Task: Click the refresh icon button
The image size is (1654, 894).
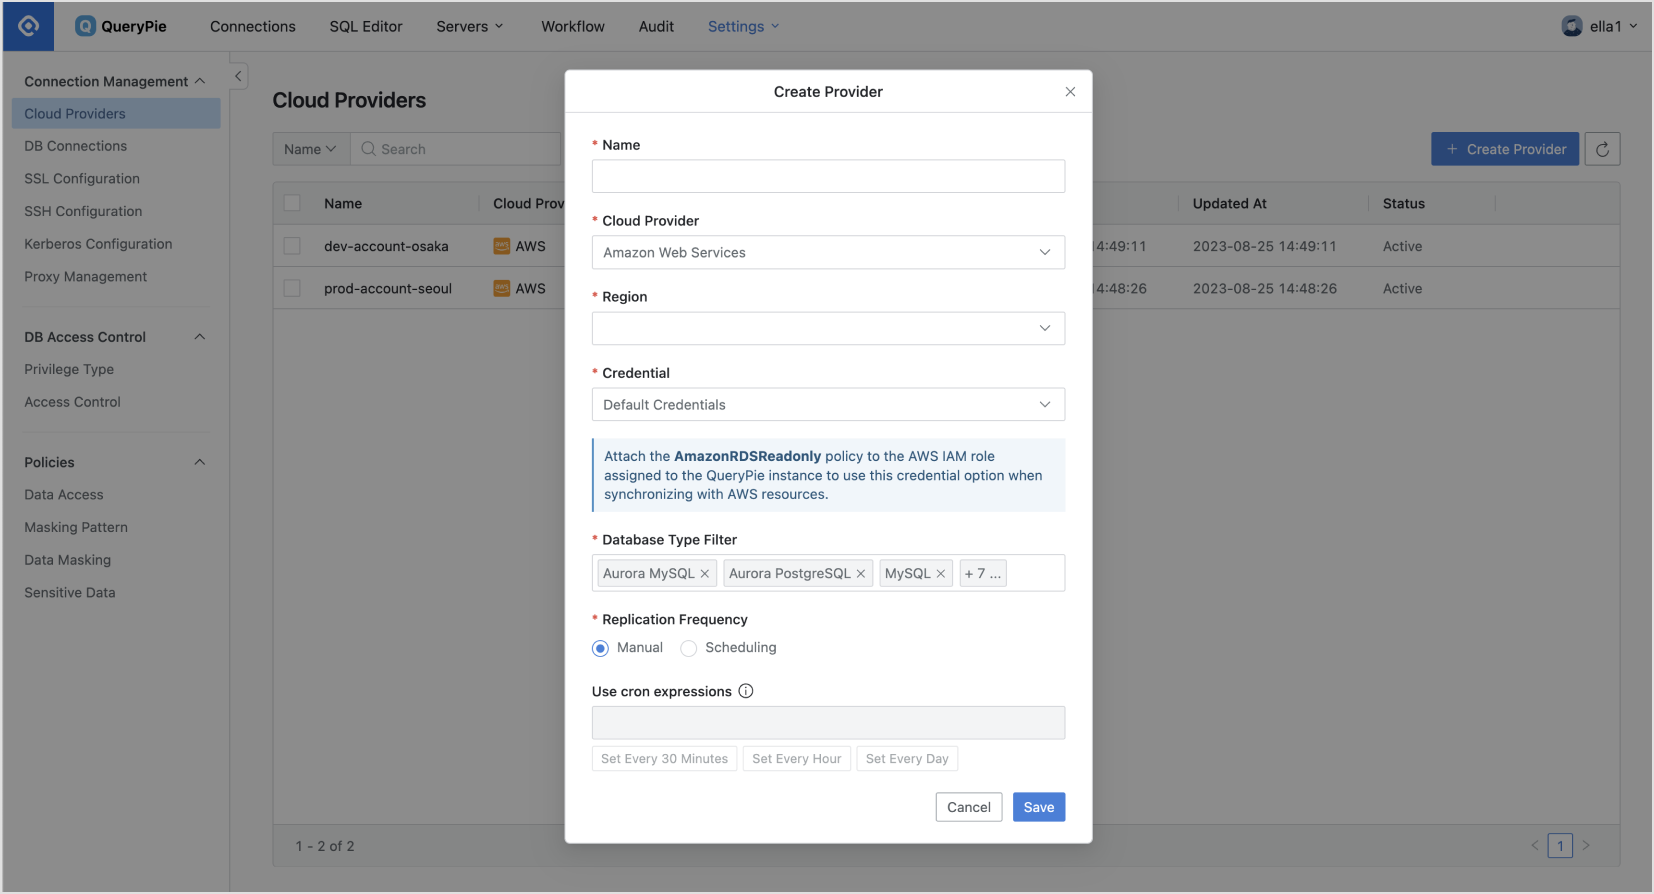Action: point(1602,149)
